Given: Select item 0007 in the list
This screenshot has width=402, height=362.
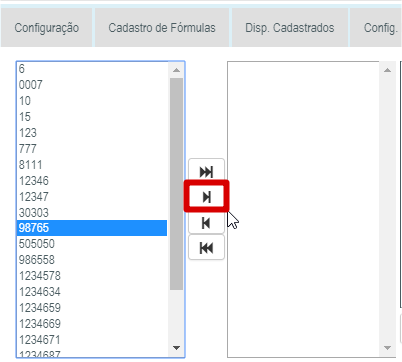Looking at the screenshot, I should pos(92,85).
